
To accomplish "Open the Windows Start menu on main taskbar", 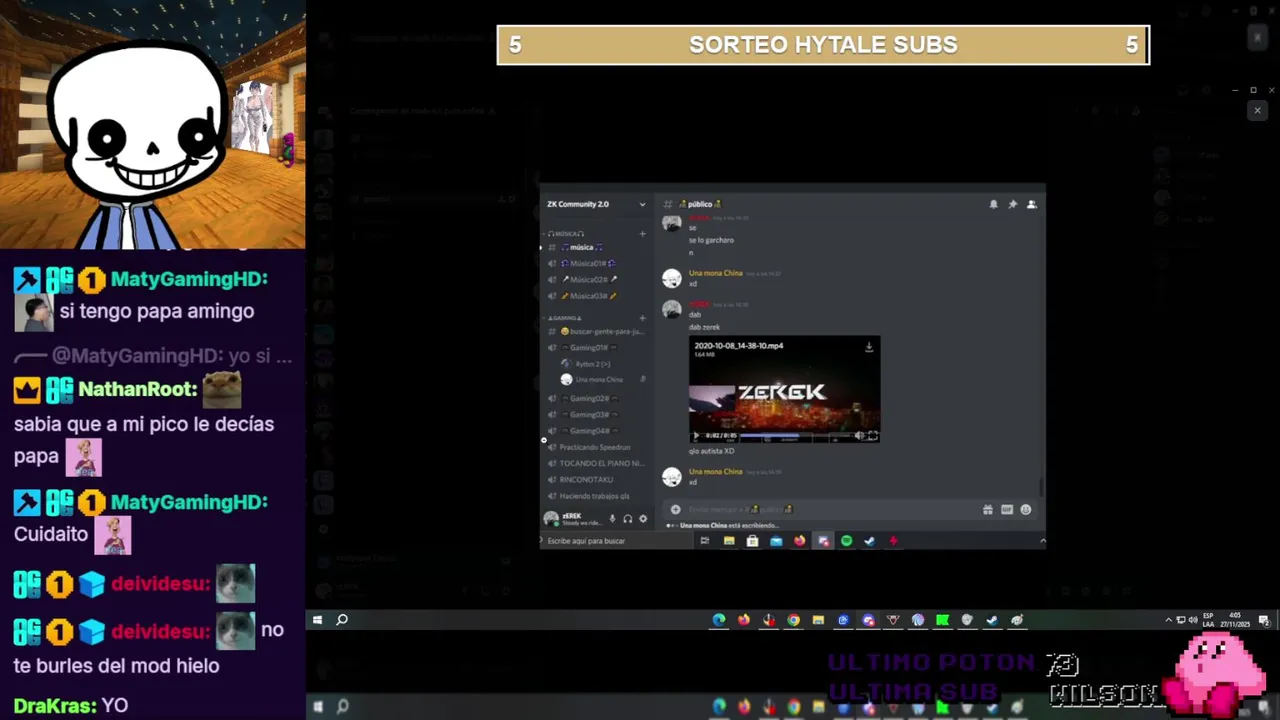I will click(x=317, y=620).
